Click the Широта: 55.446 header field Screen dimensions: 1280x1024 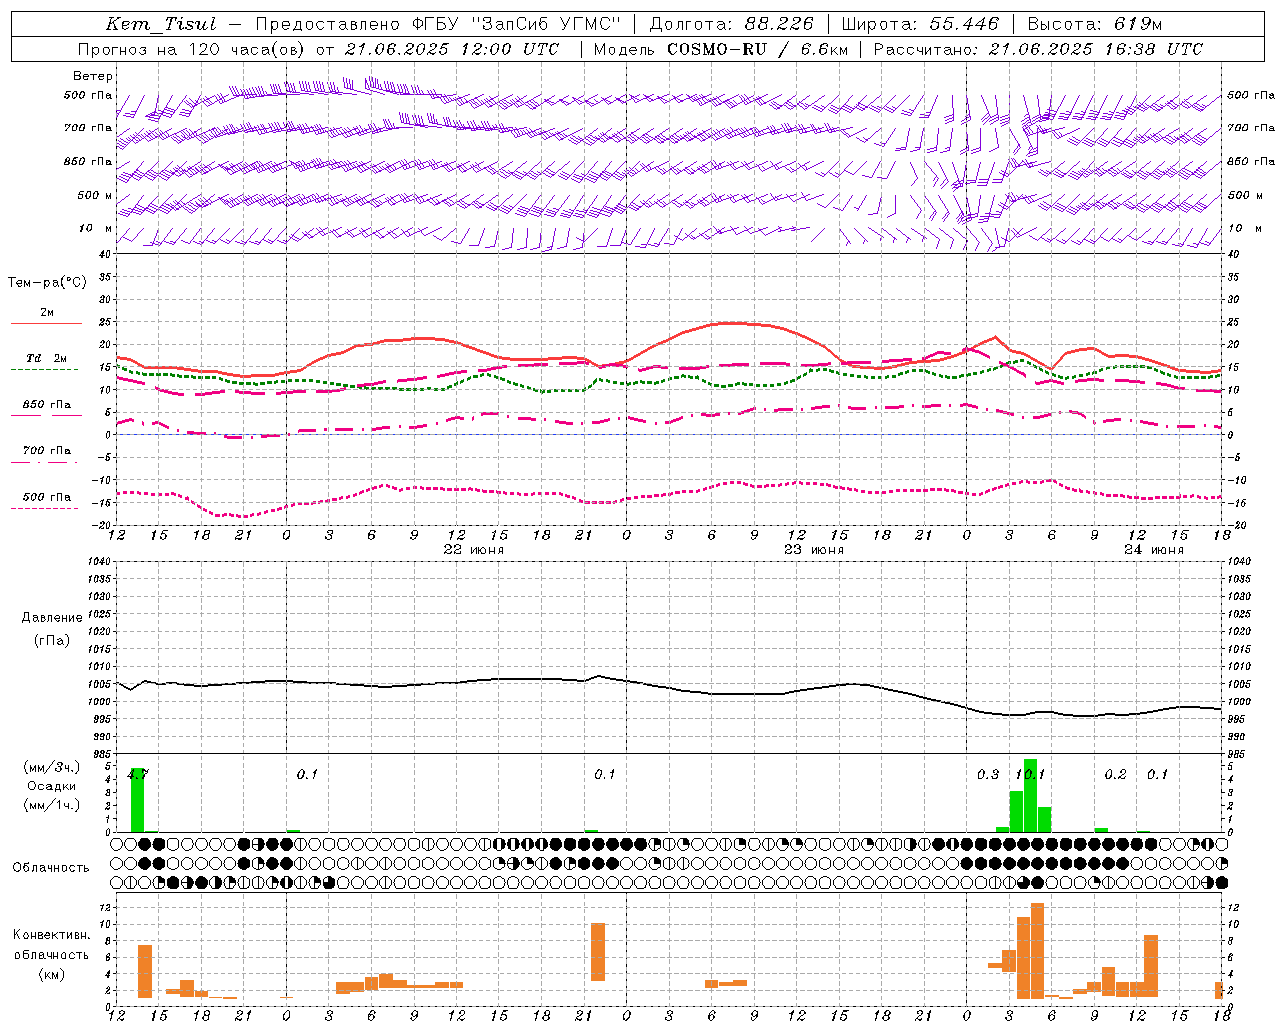(920, 24)
